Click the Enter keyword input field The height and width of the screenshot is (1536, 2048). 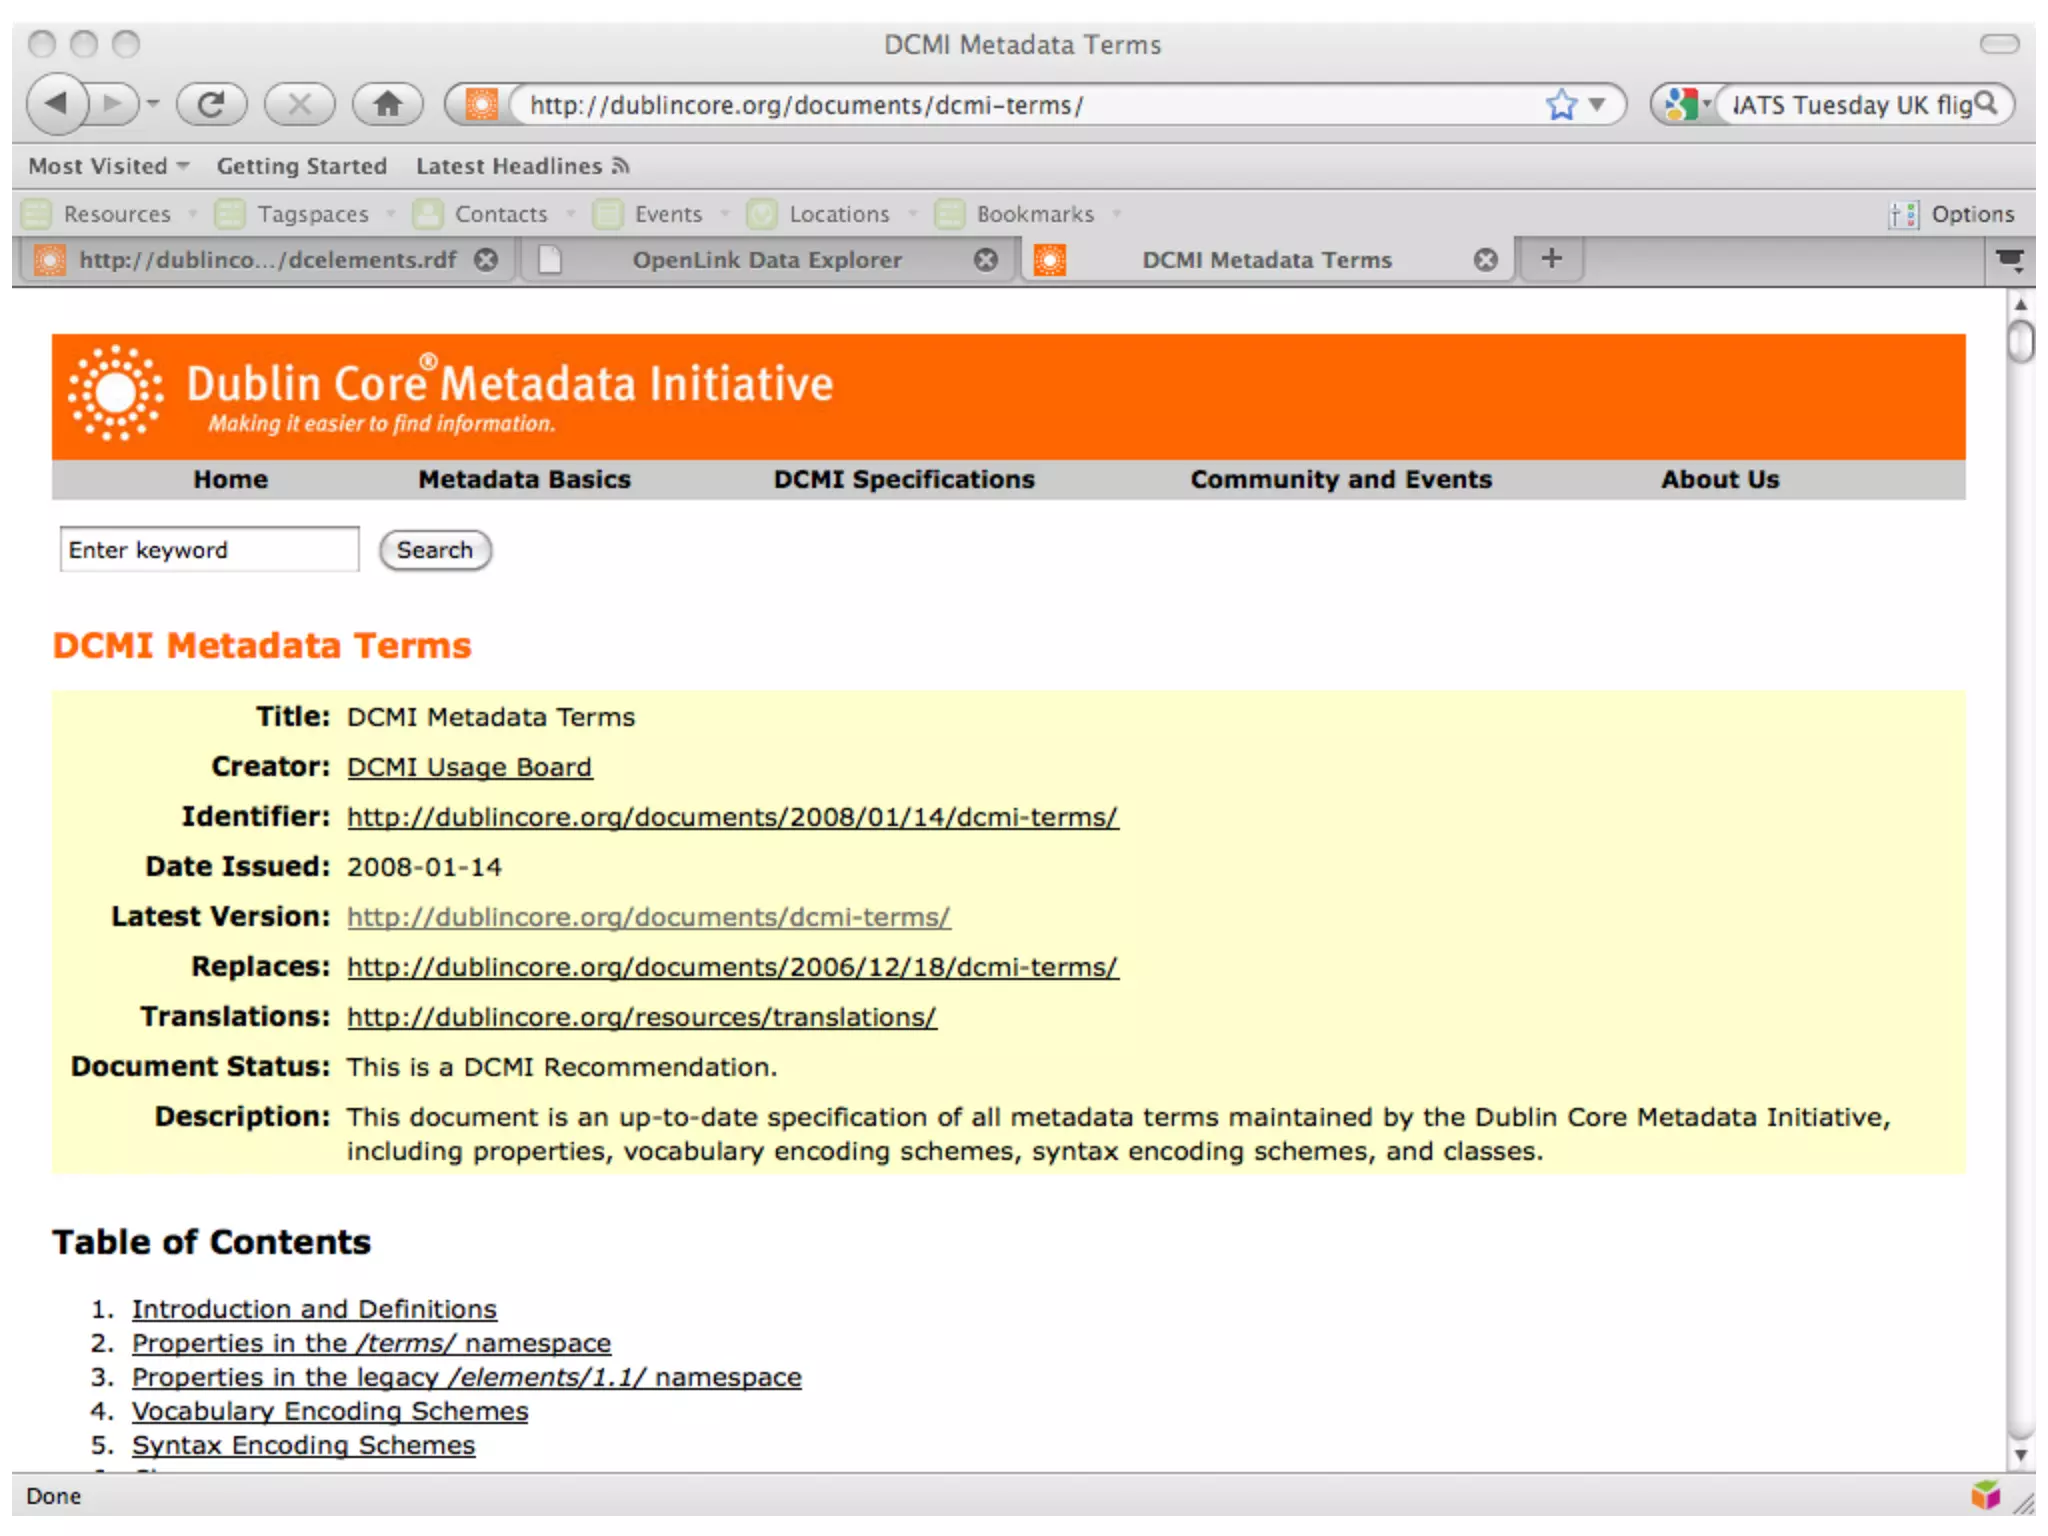(x=209, y=550)
